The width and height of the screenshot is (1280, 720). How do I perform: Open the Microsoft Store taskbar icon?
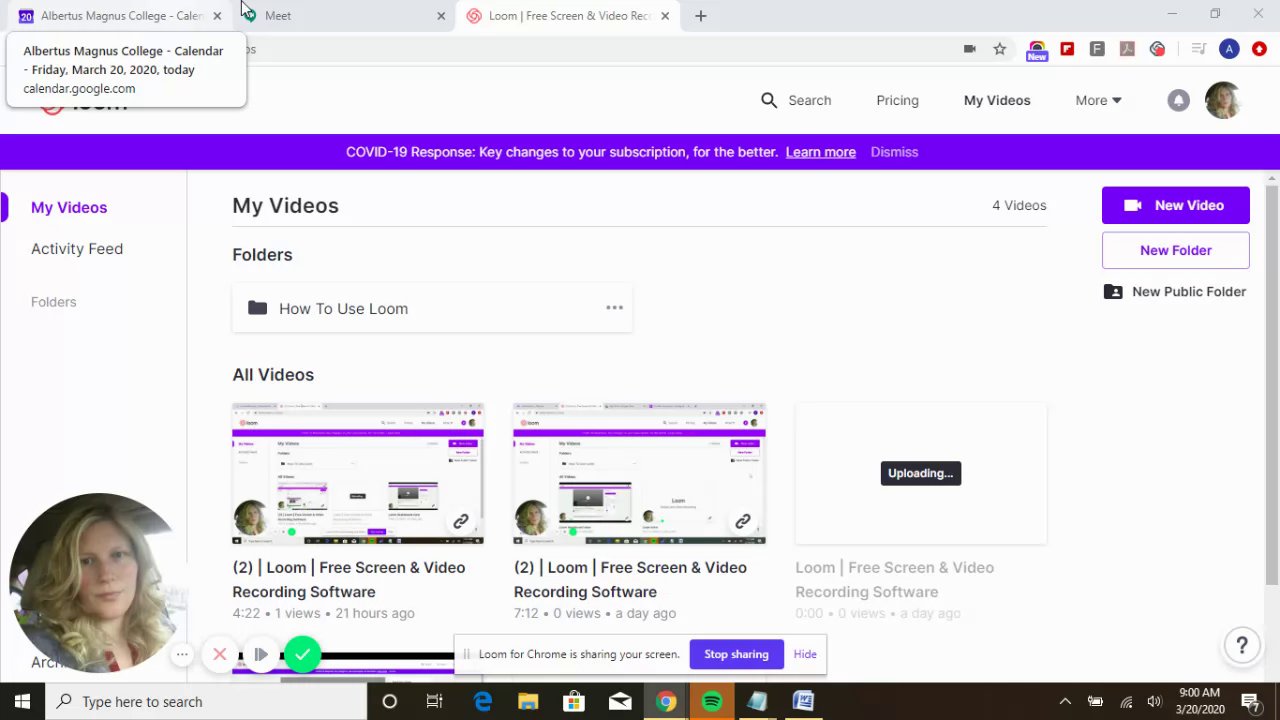pos(574,701)
